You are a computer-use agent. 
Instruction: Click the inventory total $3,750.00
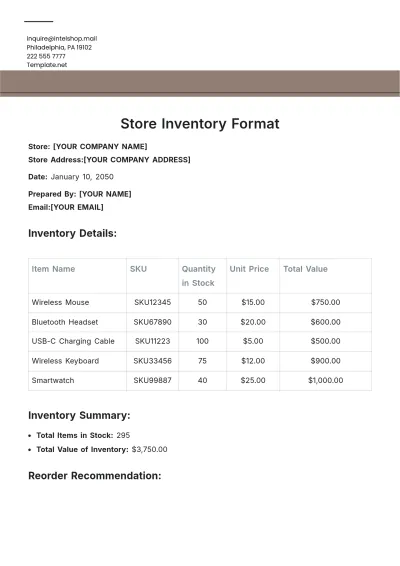149,449
